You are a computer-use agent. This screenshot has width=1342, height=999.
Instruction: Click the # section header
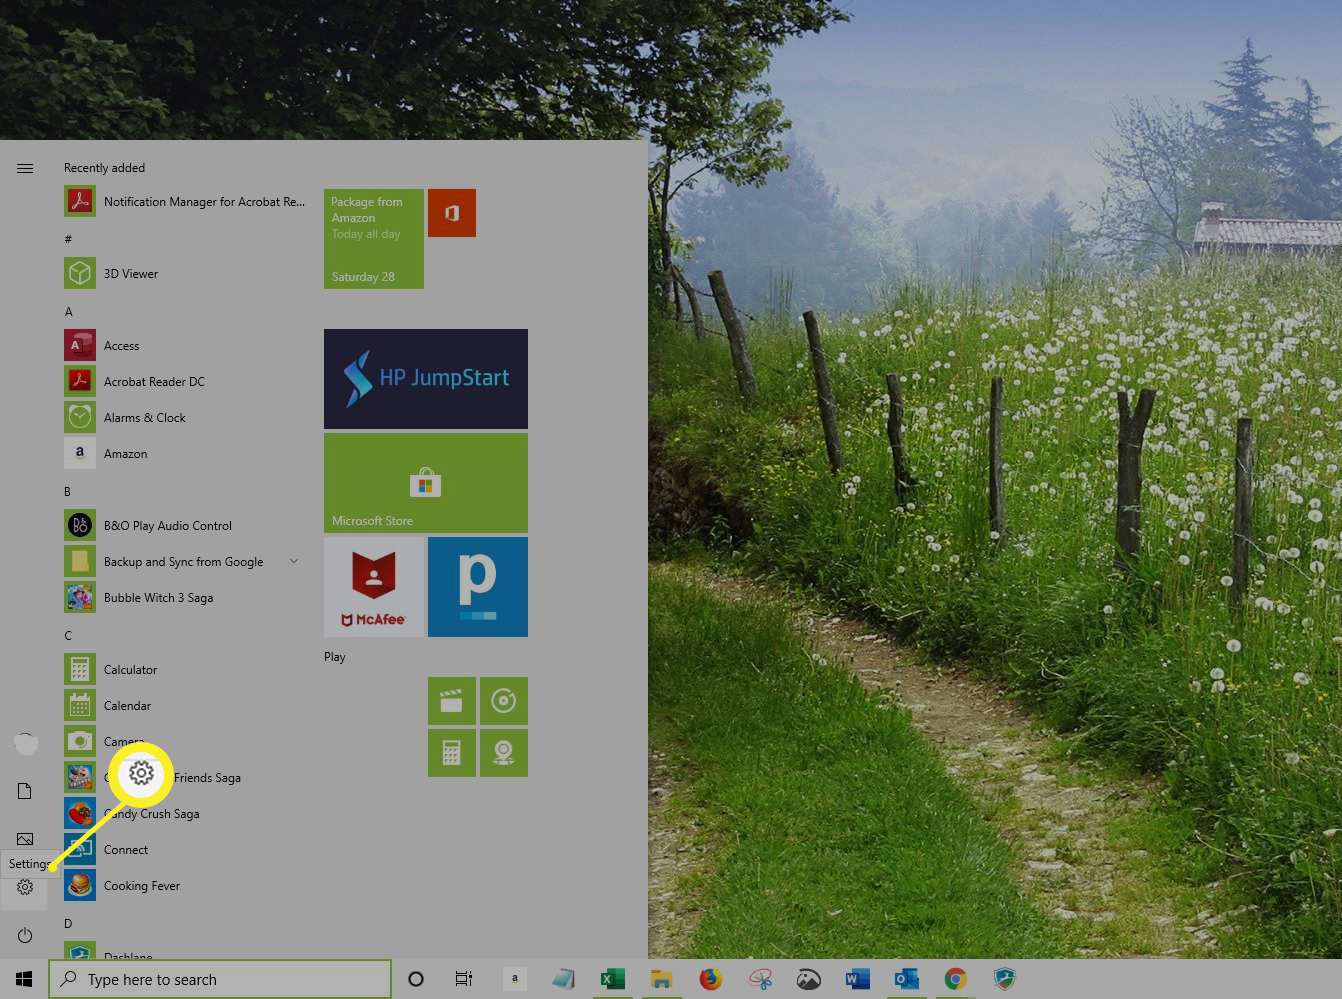68,239
